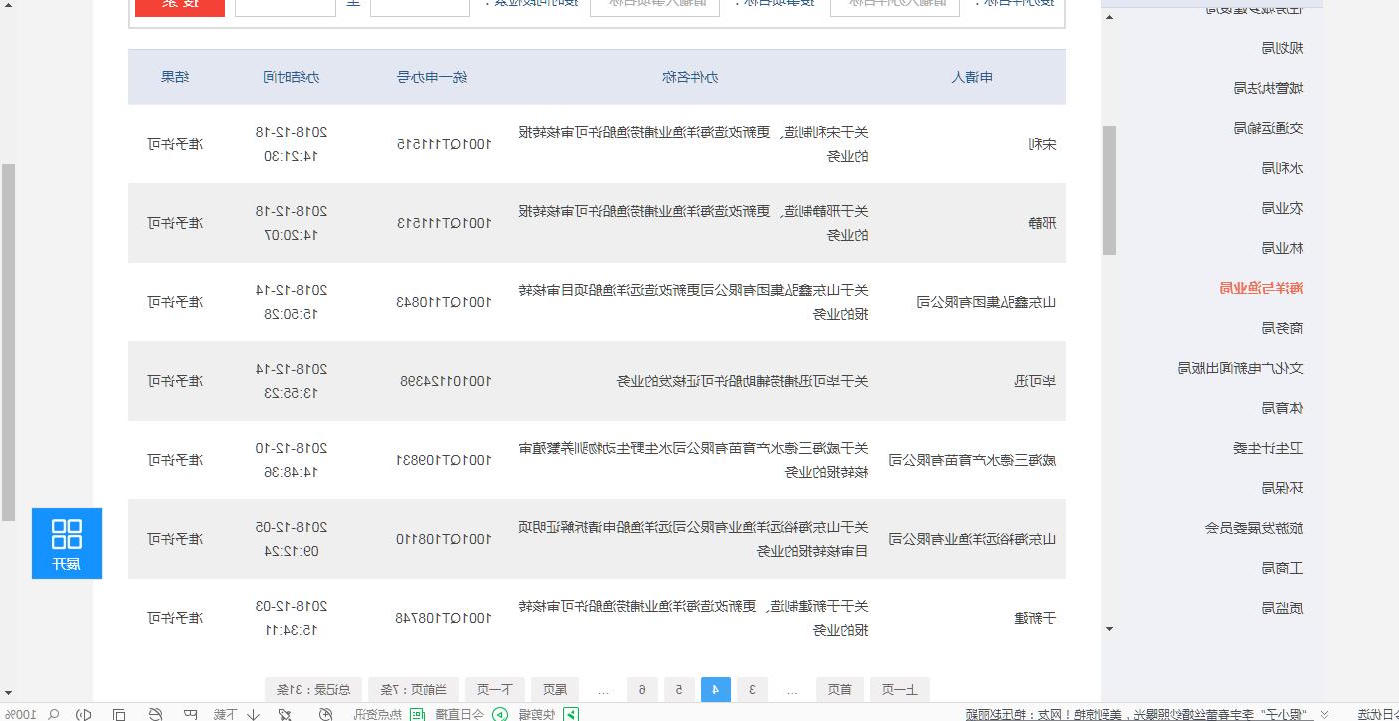Select 林业局 in department list
The height and width of the screenshot is (721, 1399).
[x=1283, y=248]
